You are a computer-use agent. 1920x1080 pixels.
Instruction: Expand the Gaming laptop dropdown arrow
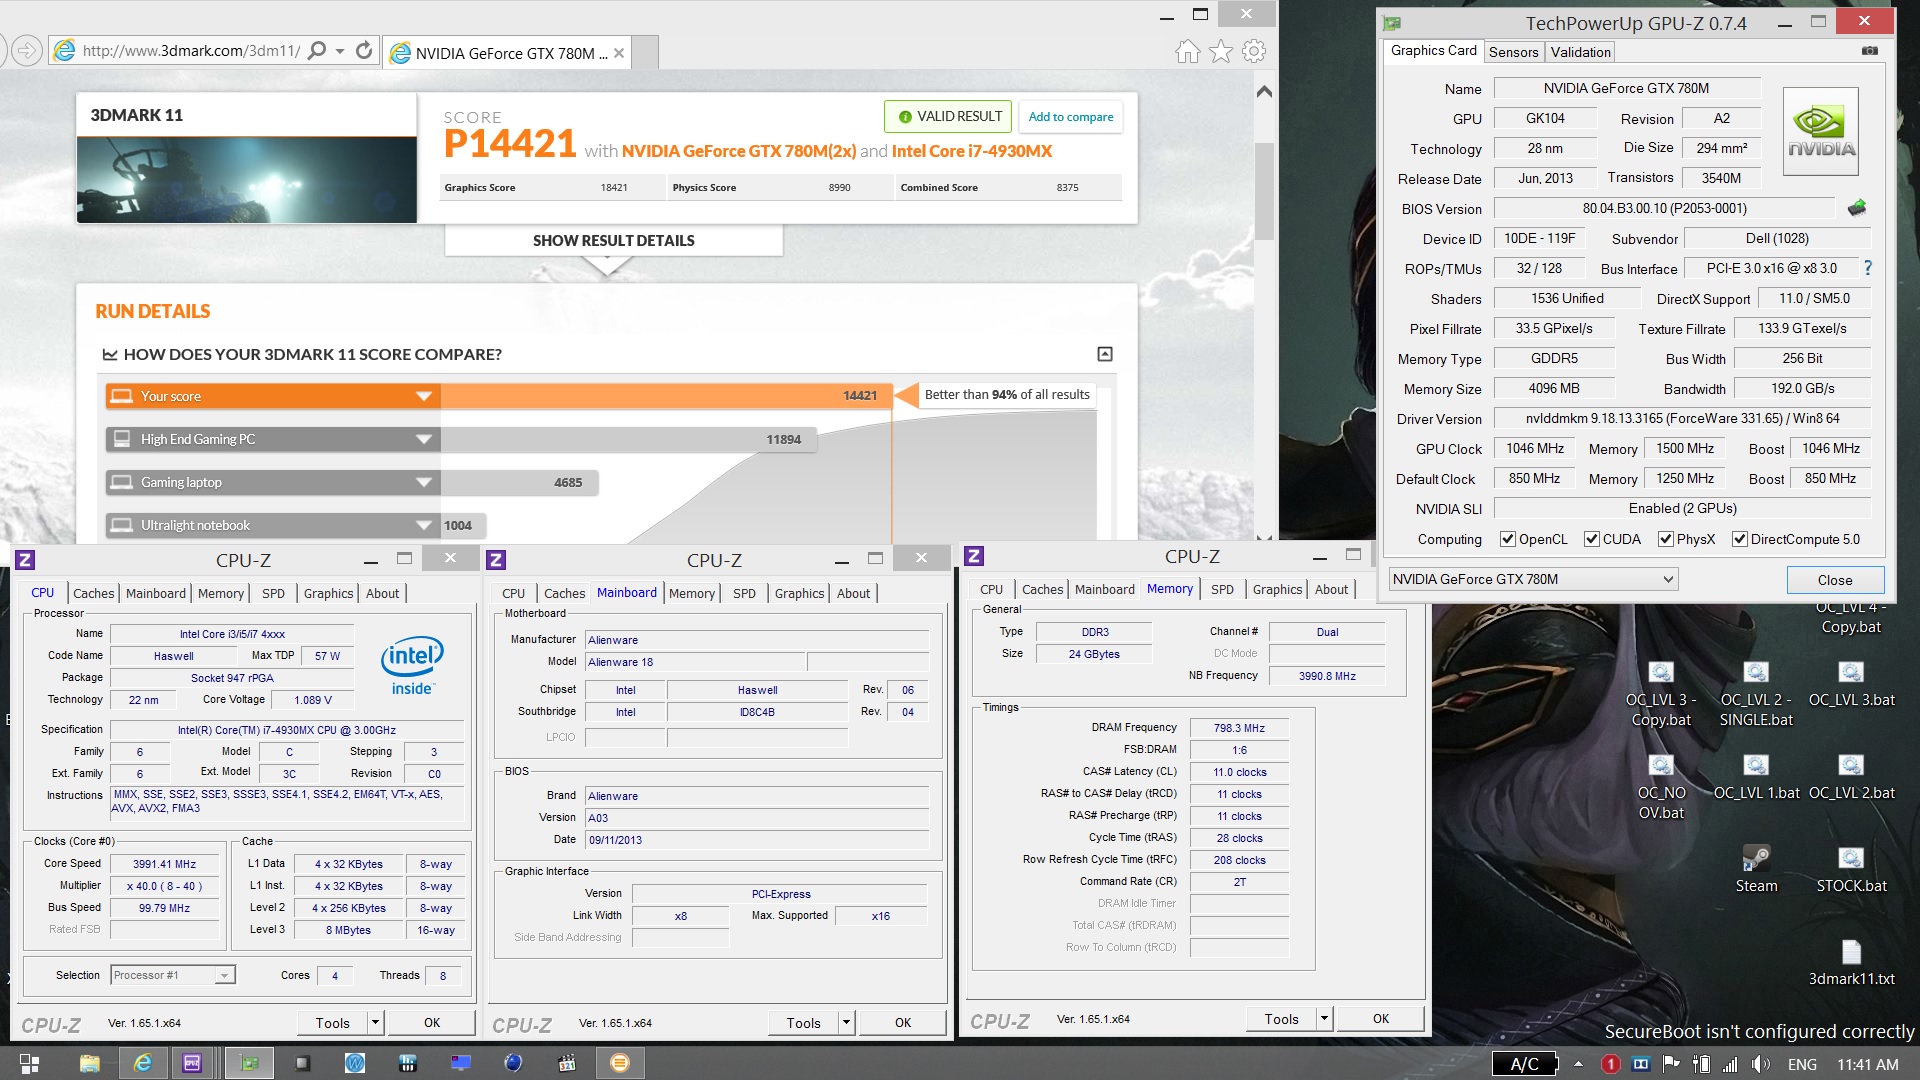coord(423,482)
